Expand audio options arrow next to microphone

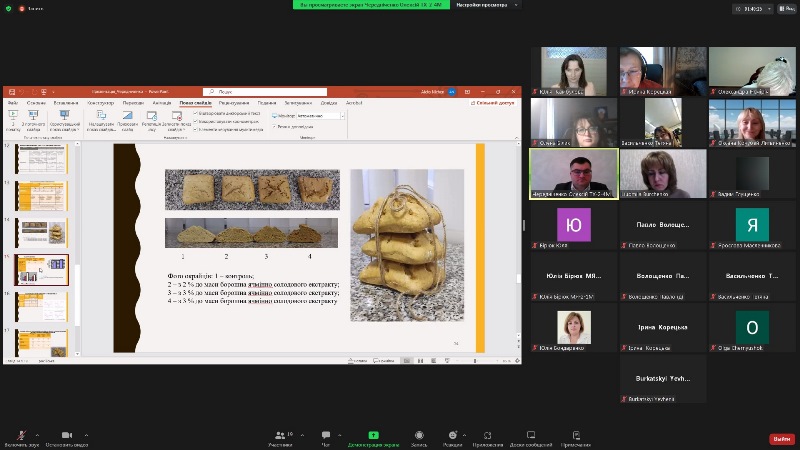click(x=37, y=435)
